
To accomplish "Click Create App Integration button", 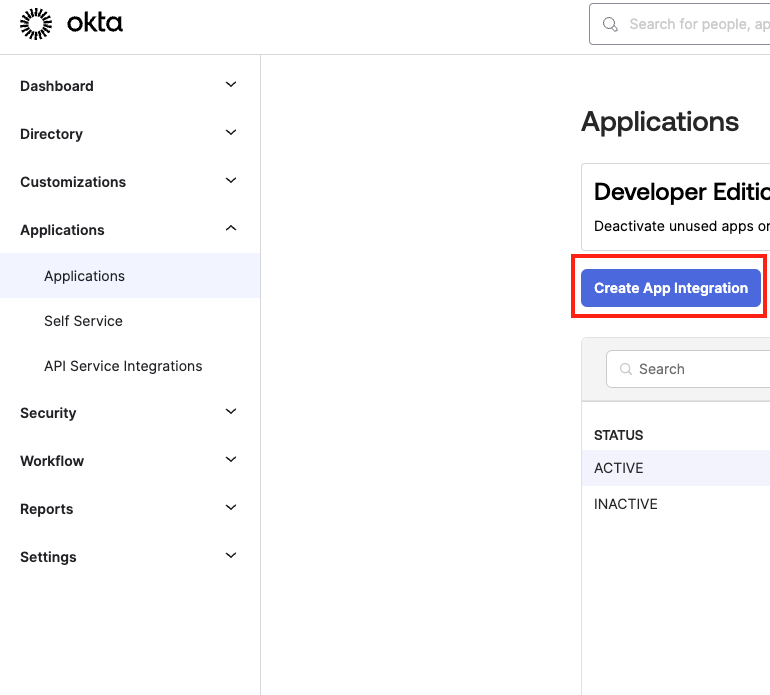I will coord(671,288).
